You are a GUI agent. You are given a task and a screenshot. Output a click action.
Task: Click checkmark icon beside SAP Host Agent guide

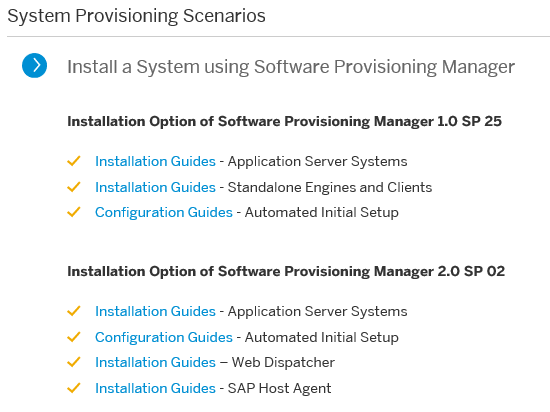pyautogui.click(x=74, y=388)
